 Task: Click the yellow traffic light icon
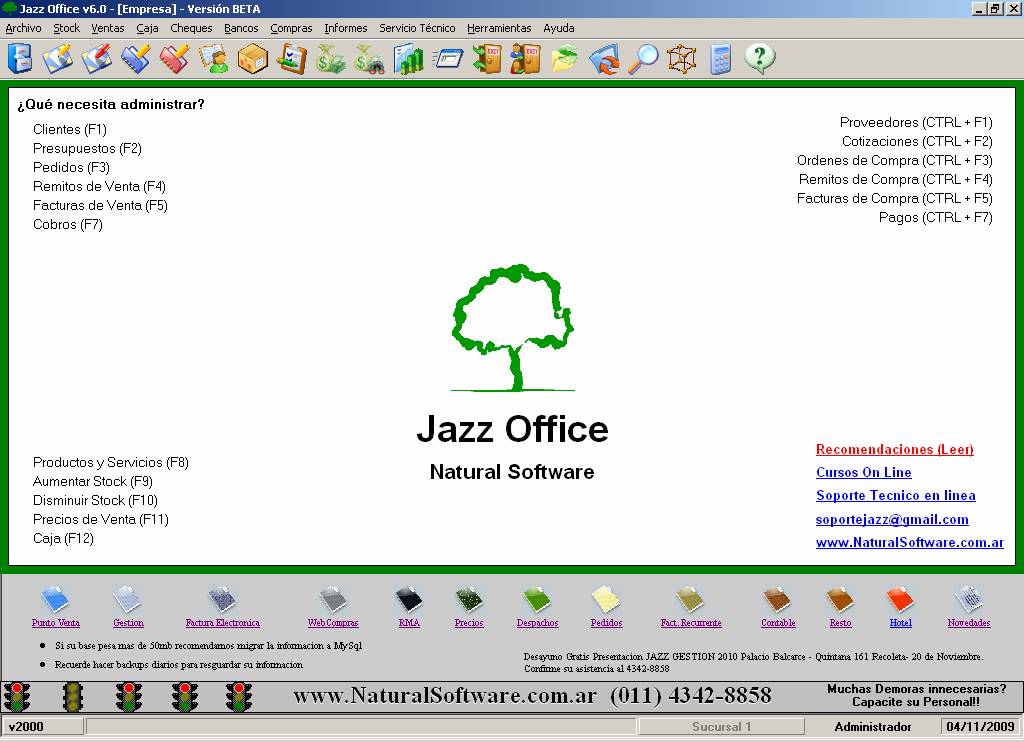(72, 696)
